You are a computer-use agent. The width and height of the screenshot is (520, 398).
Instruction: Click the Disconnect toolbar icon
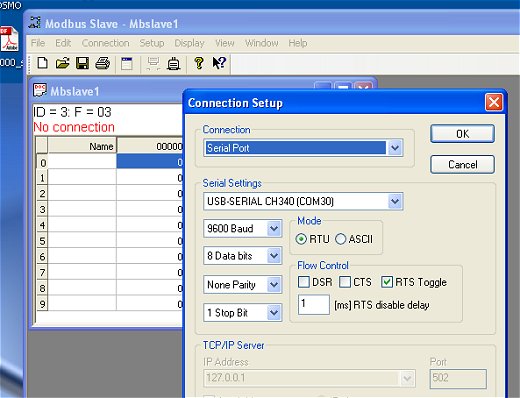click(x=173, y=63)
